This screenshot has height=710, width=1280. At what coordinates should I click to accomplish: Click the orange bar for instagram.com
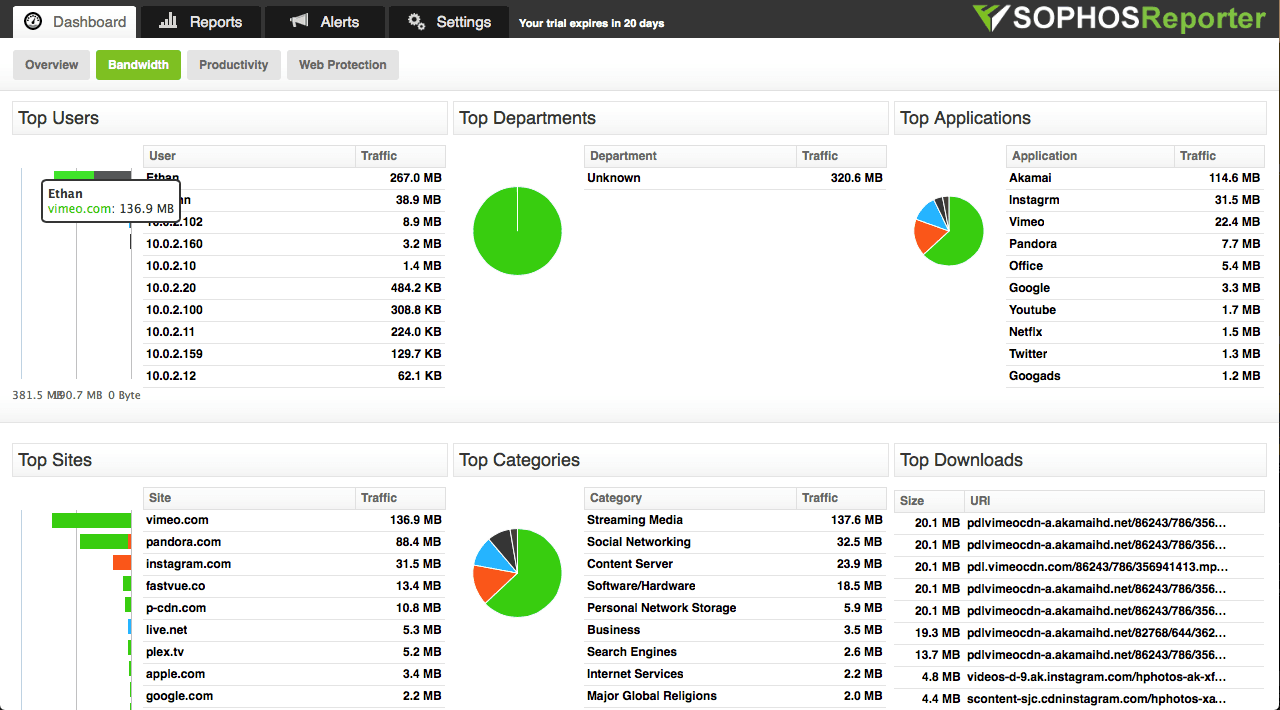click(122, 564)
